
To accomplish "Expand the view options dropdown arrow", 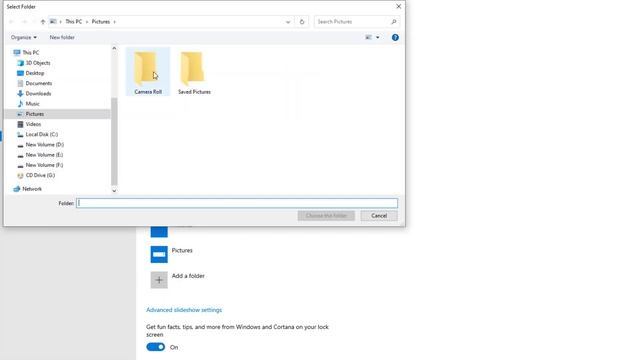I will tap(378, 38).
